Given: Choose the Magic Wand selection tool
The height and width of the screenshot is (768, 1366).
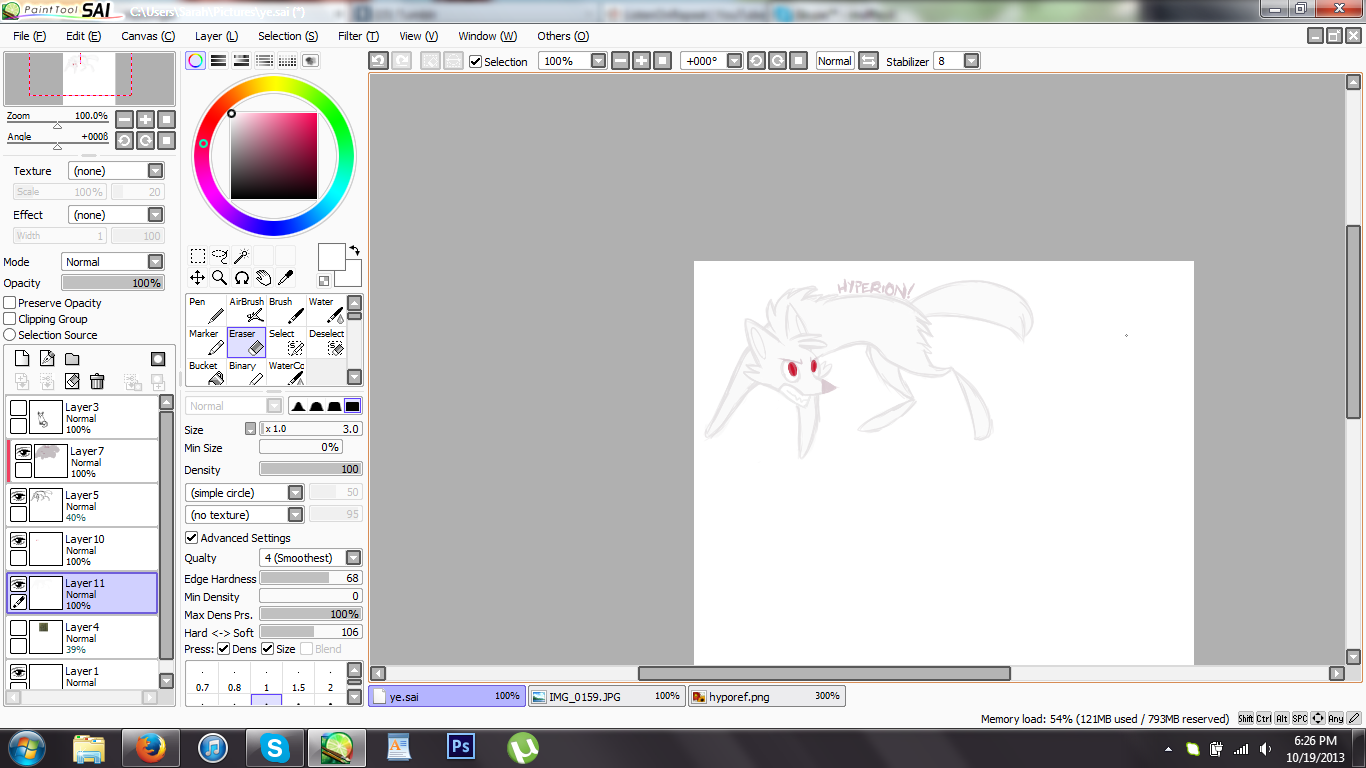Looking at the screenshot, I should (x=241, y=256).
